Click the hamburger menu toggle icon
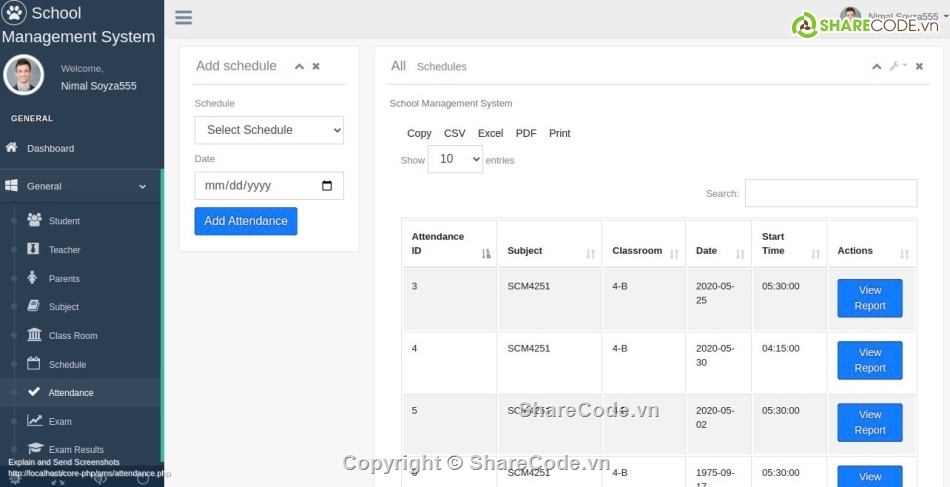The width and height of the screenshot is (950, 487). 183,17
